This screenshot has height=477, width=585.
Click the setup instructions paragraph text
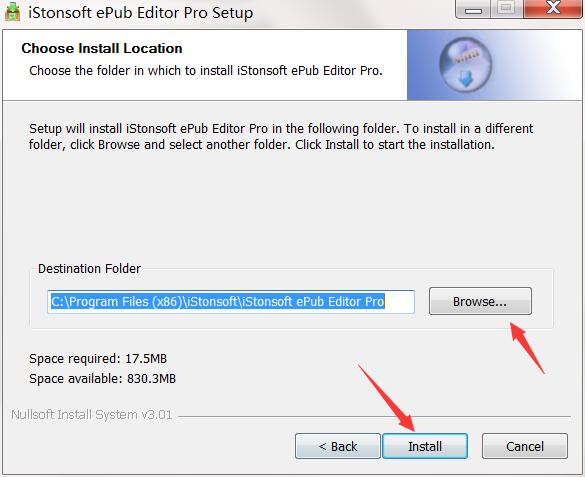(281, 136)
